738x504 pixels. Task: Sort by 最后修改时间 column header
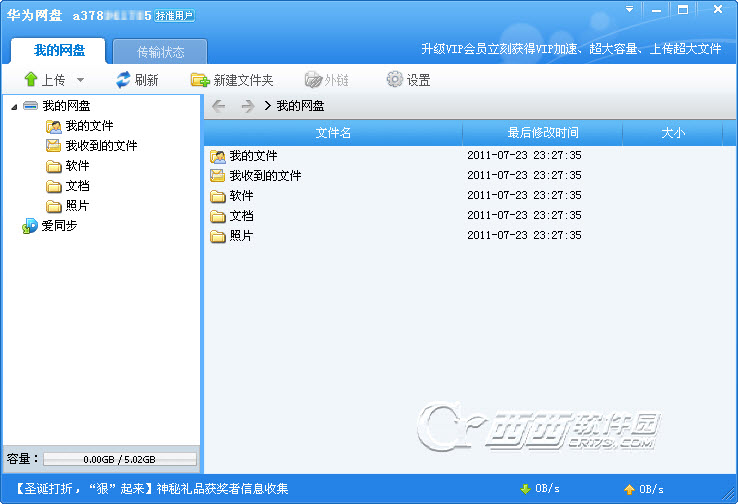pos(543,133)
